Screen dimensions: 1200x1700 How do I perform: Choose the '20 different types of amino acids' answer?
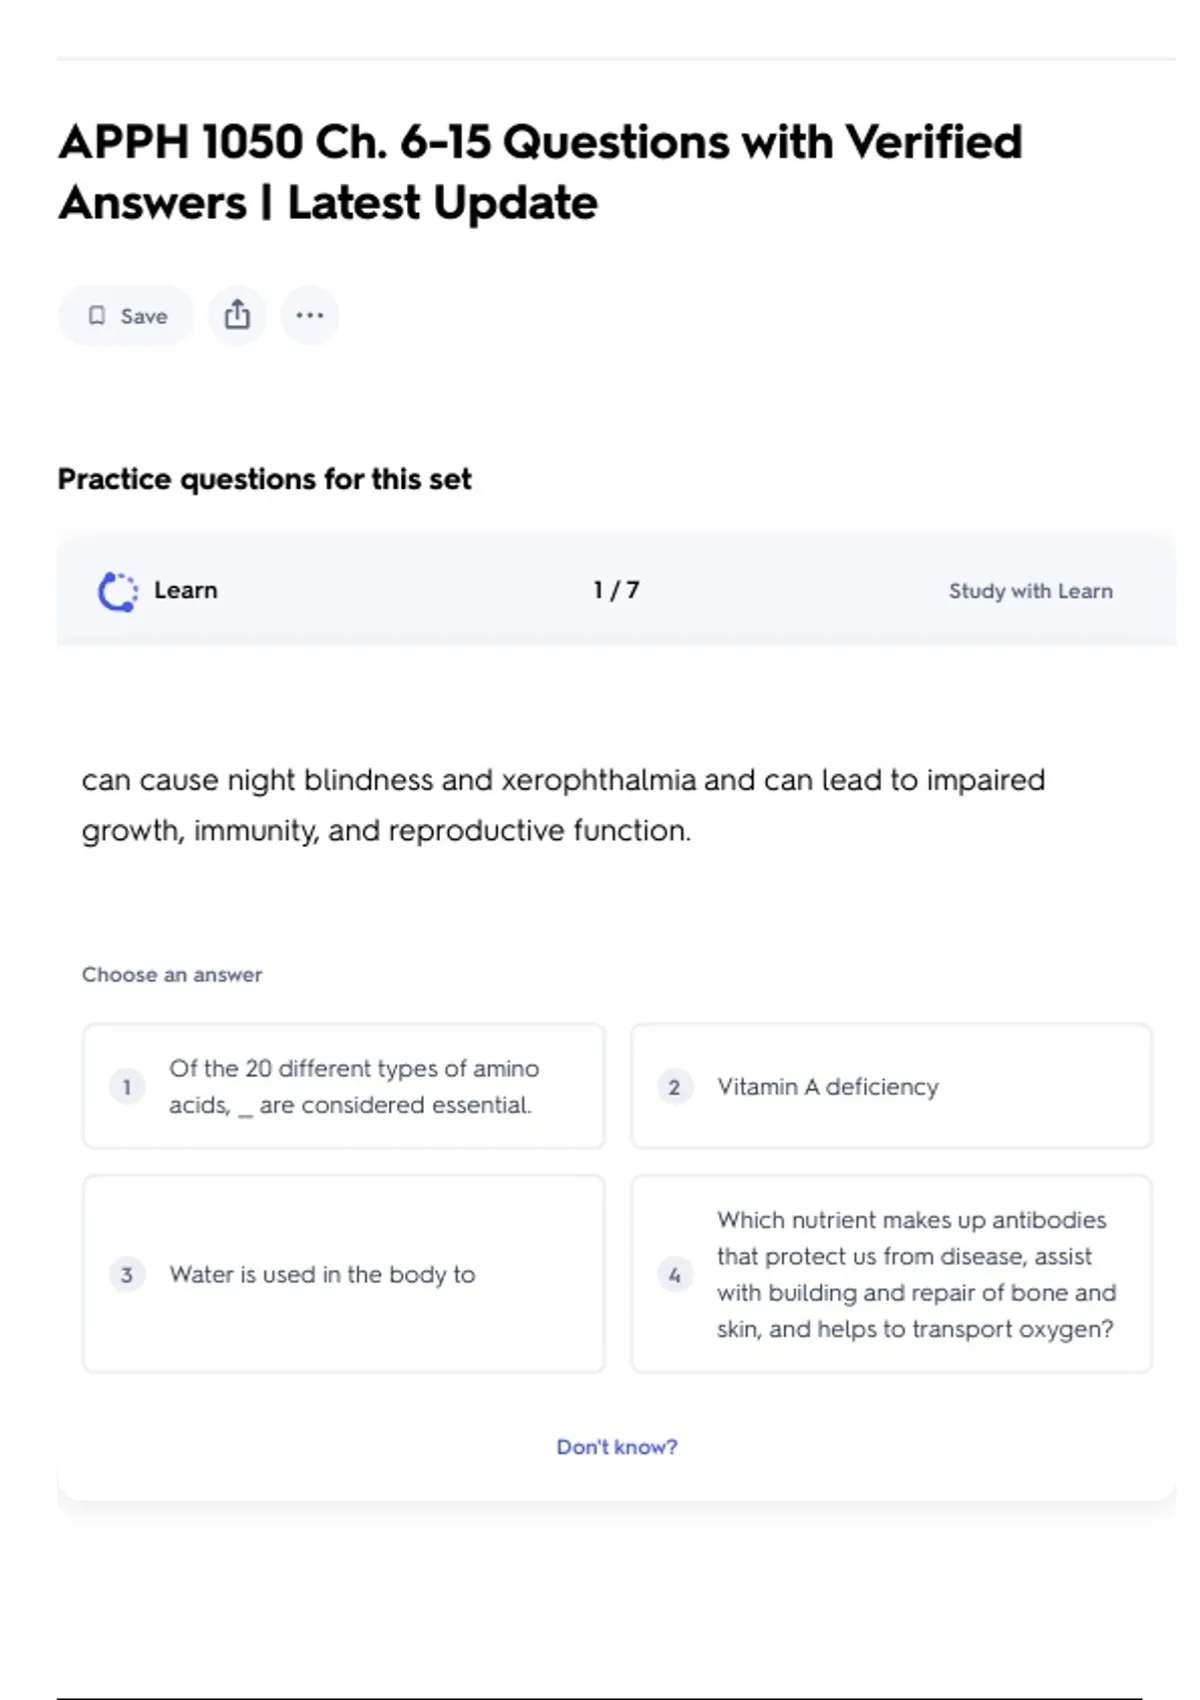click(x=343, y=1086)
